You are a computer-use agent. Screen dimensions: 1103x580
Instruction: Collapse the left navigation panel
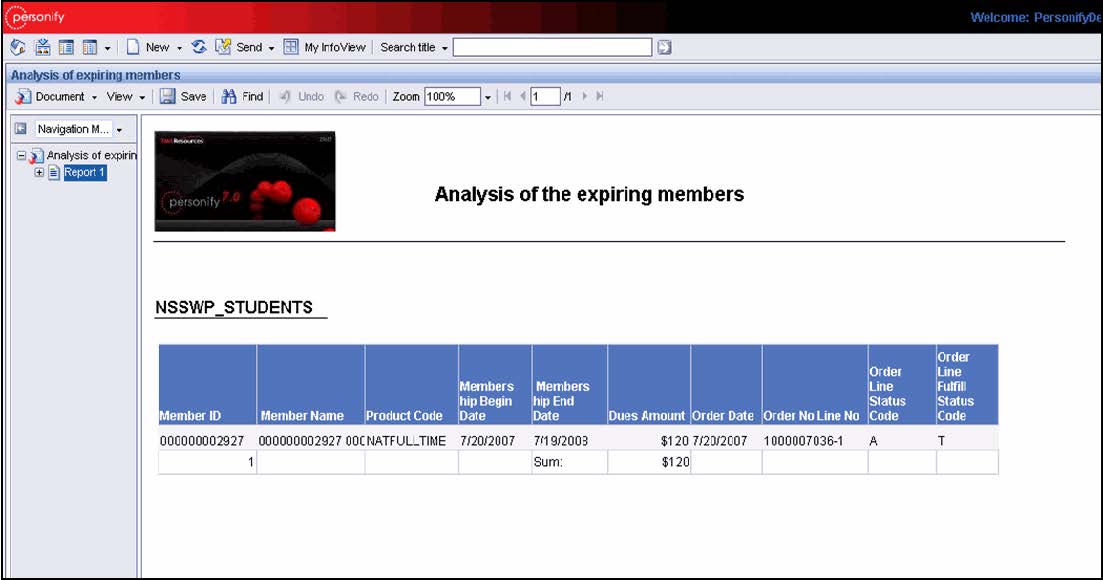[20, 129]
